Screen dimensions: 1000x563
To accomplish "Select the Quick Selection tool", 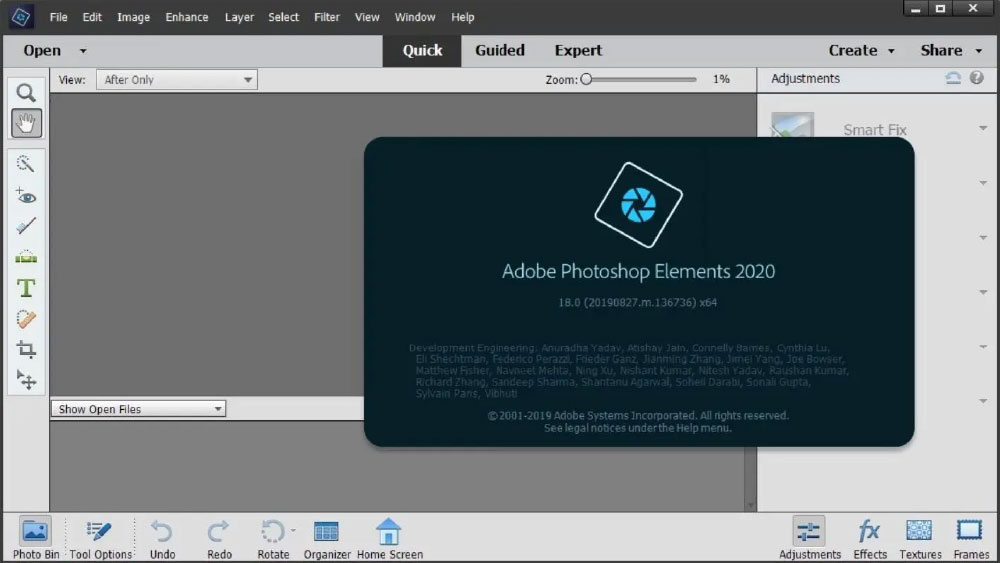I will (26, 164).
